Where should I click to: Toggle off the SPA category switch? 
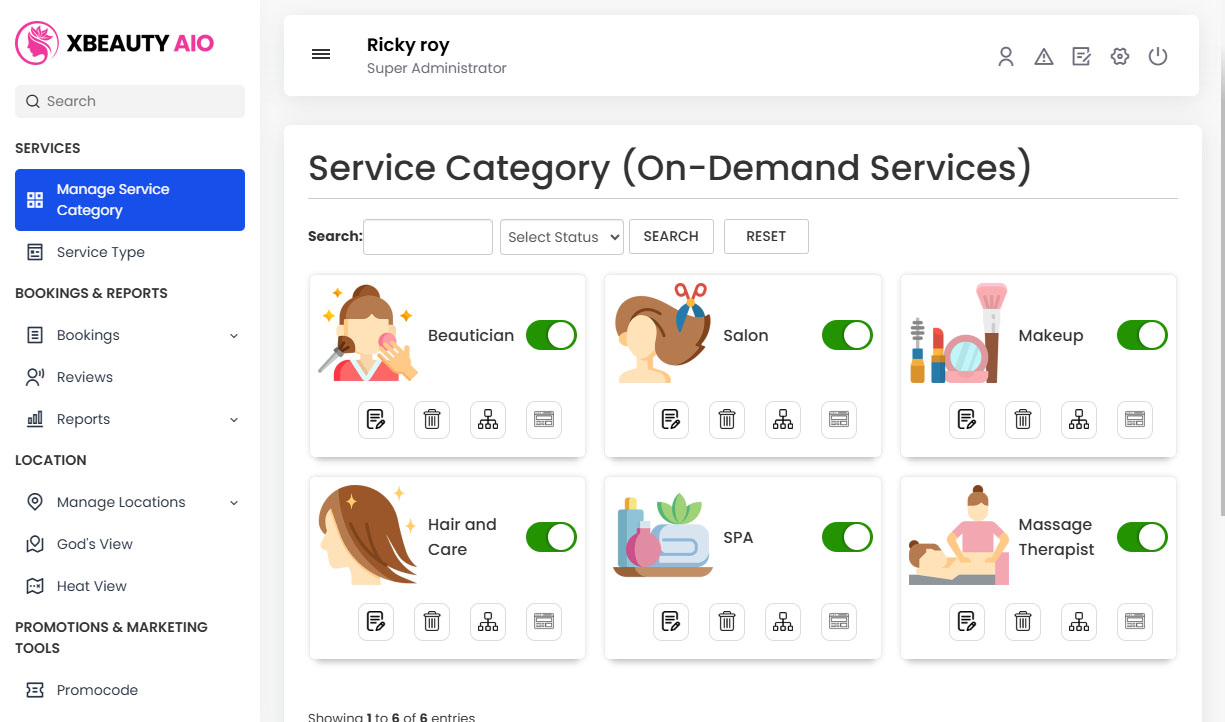point(846,537)
